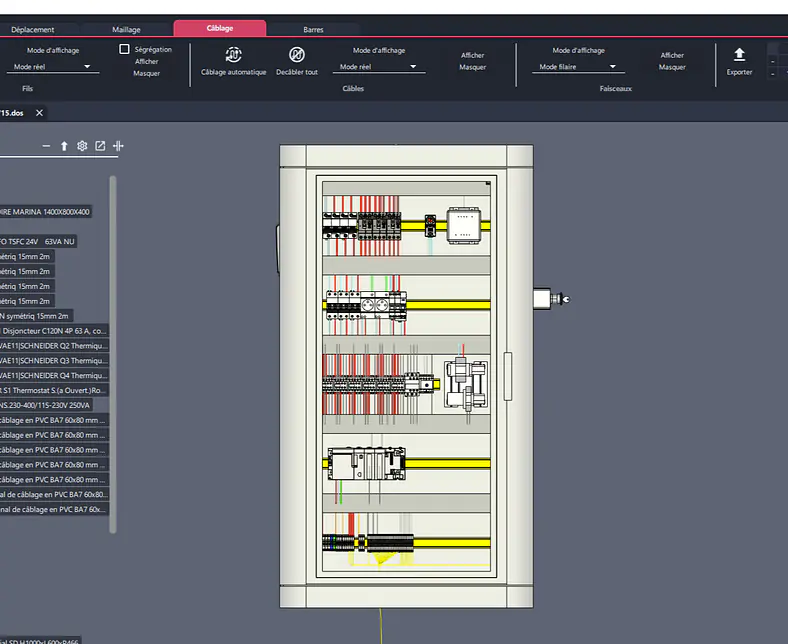The width and height of the screenshot is (788, 644).
Task: Click Masquer in the Câbles group
Action: (472, 67)
